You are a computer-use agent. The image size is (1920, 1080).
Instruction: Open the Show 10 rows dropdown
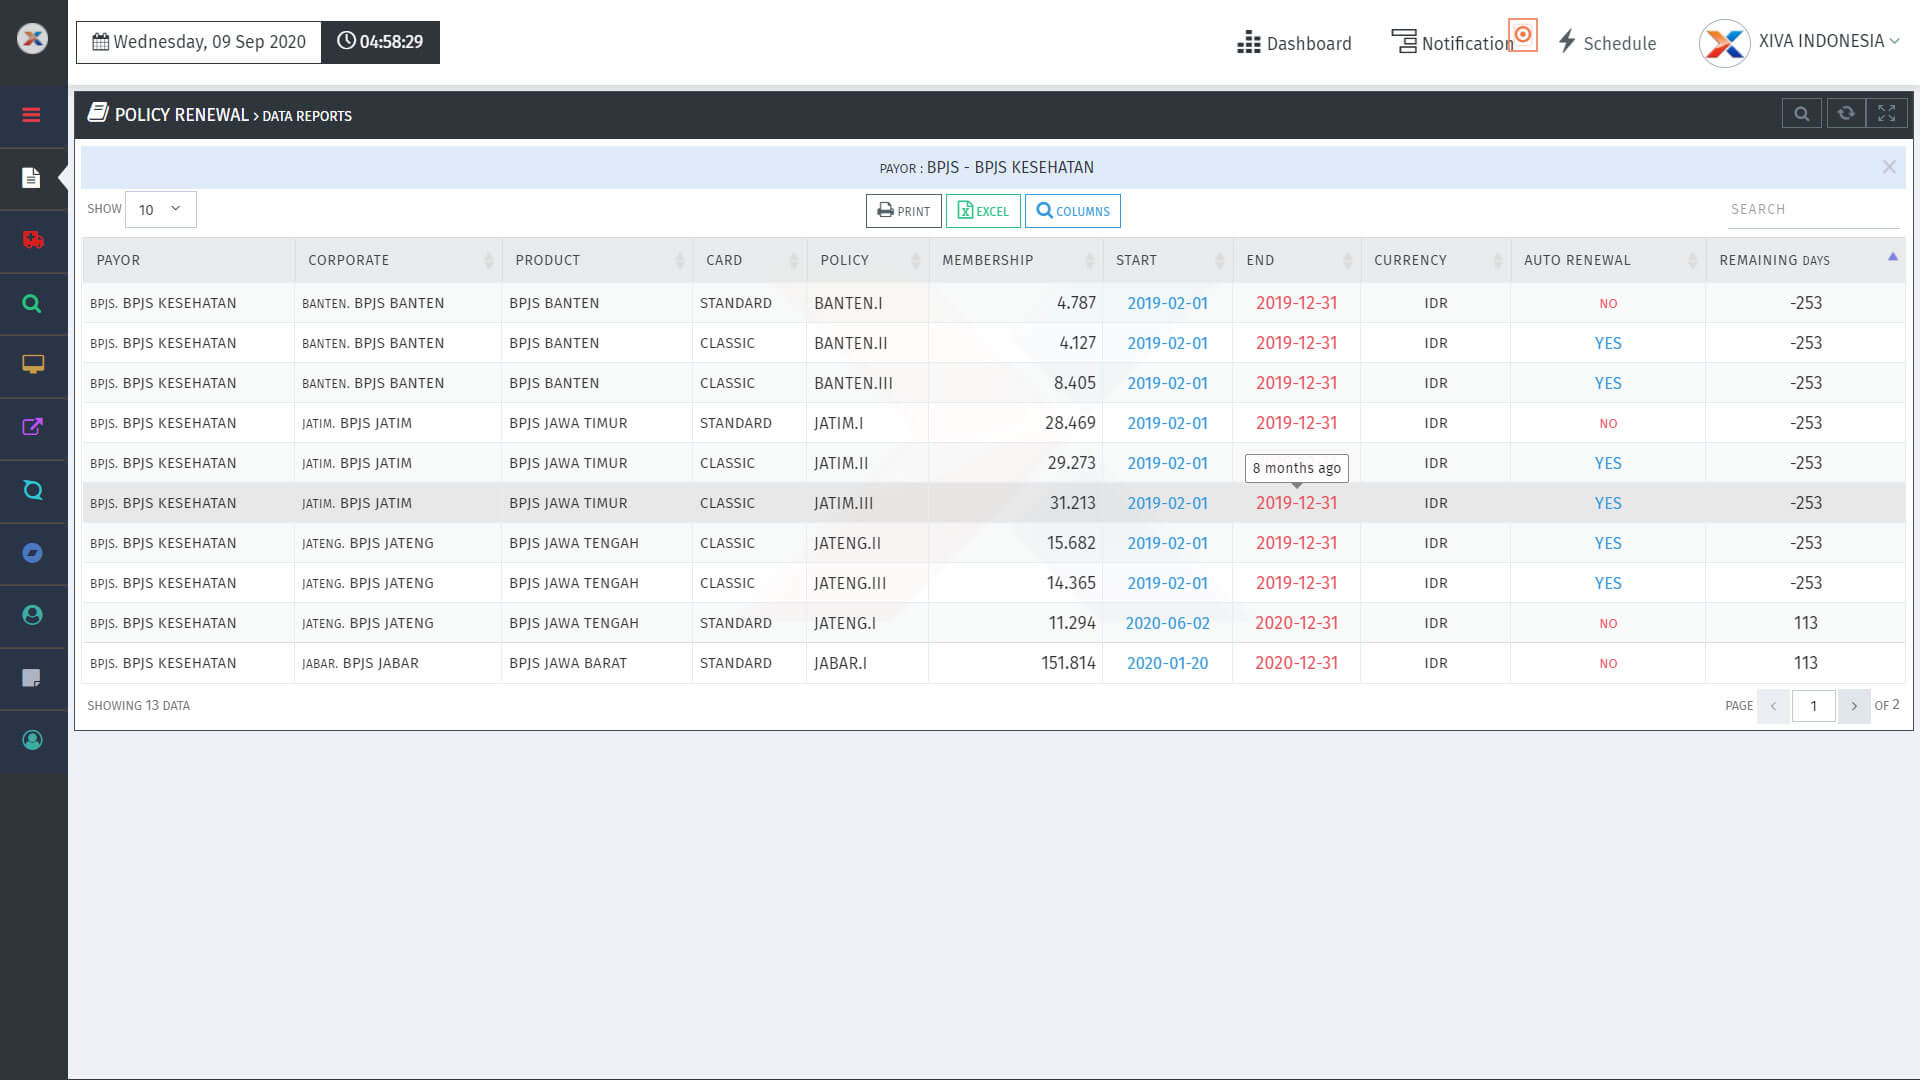tap(160, 209)
